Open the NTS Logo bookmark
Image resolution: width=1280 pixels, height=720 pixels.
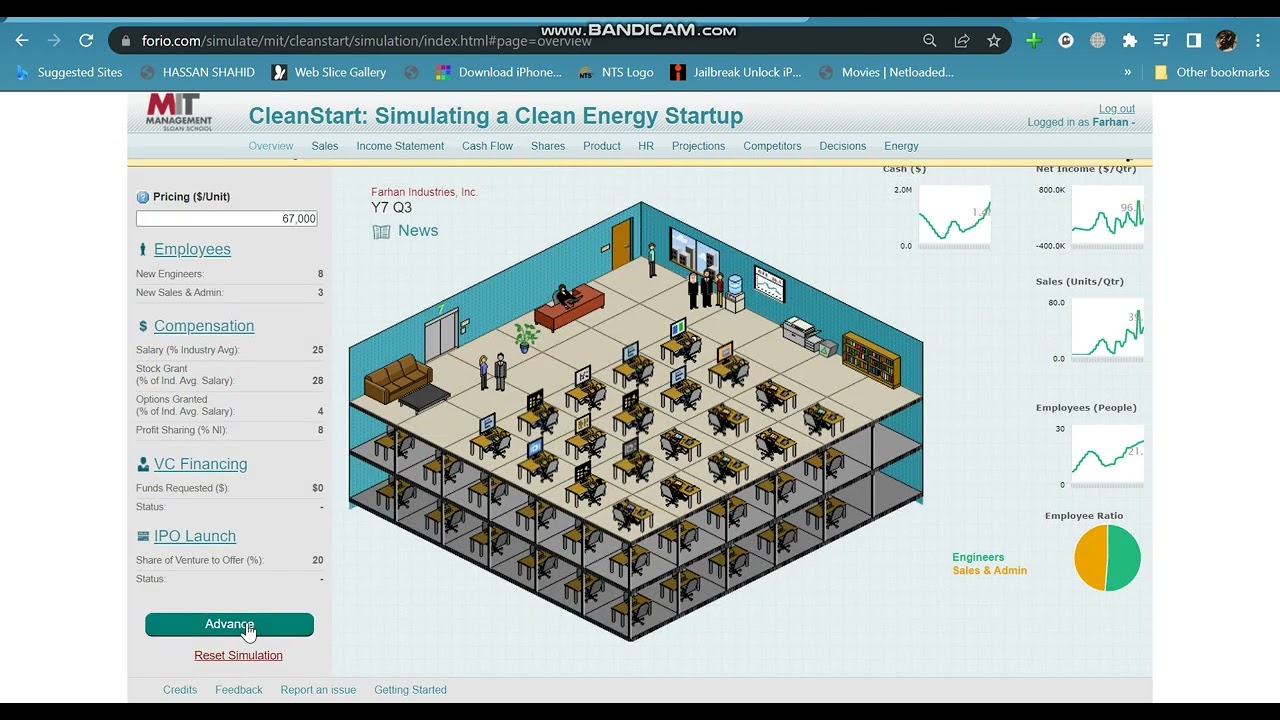pos(616,72)
